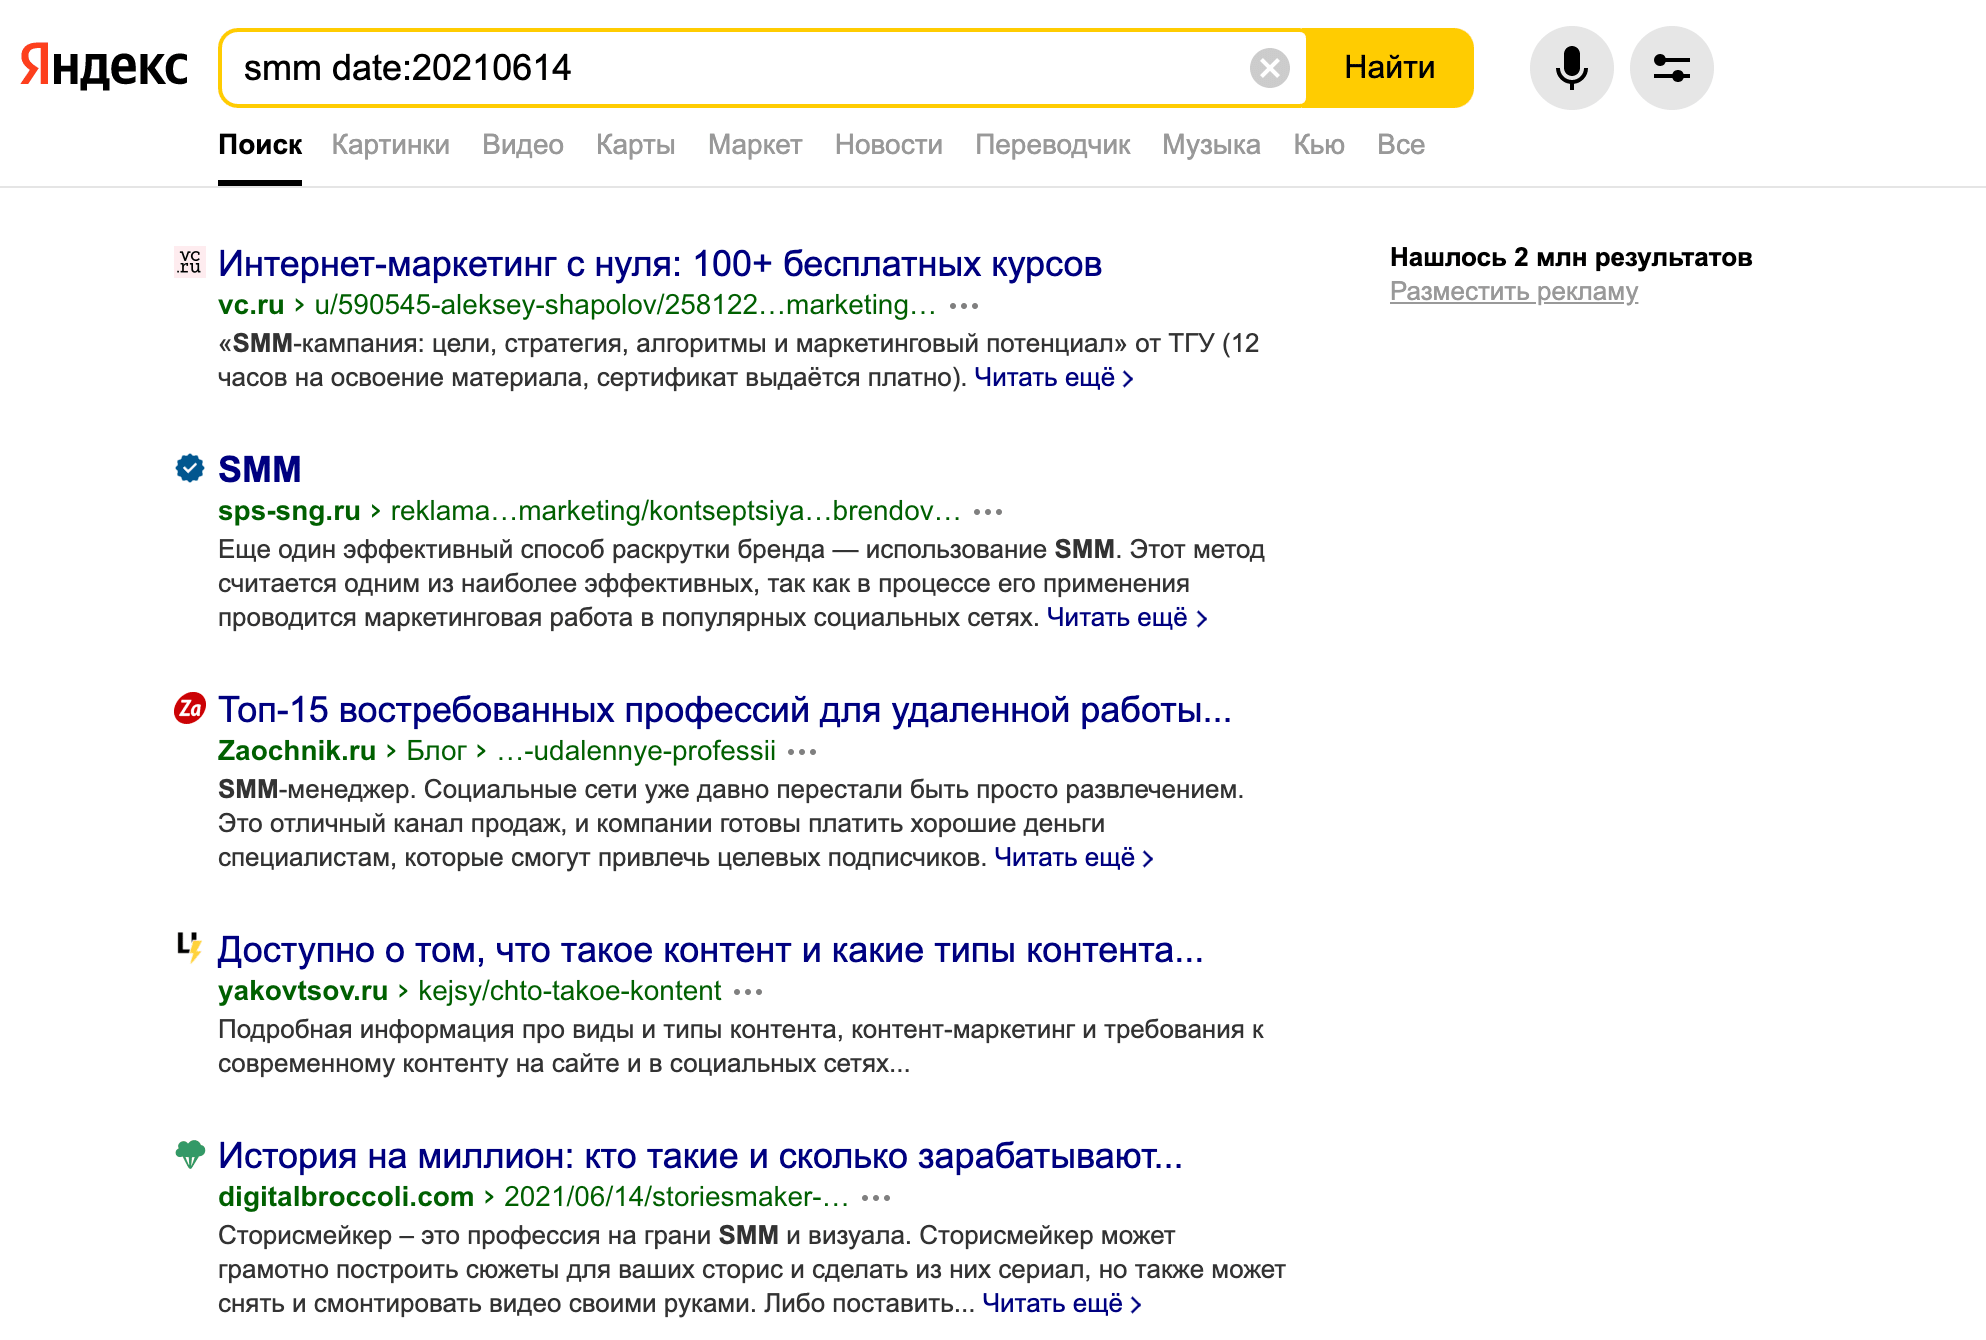Image resolution: width=1986 pixels, height=1340 pixels.
Task: Click the yakovtsov.ru domain link
Action: [x=303, y=991]
